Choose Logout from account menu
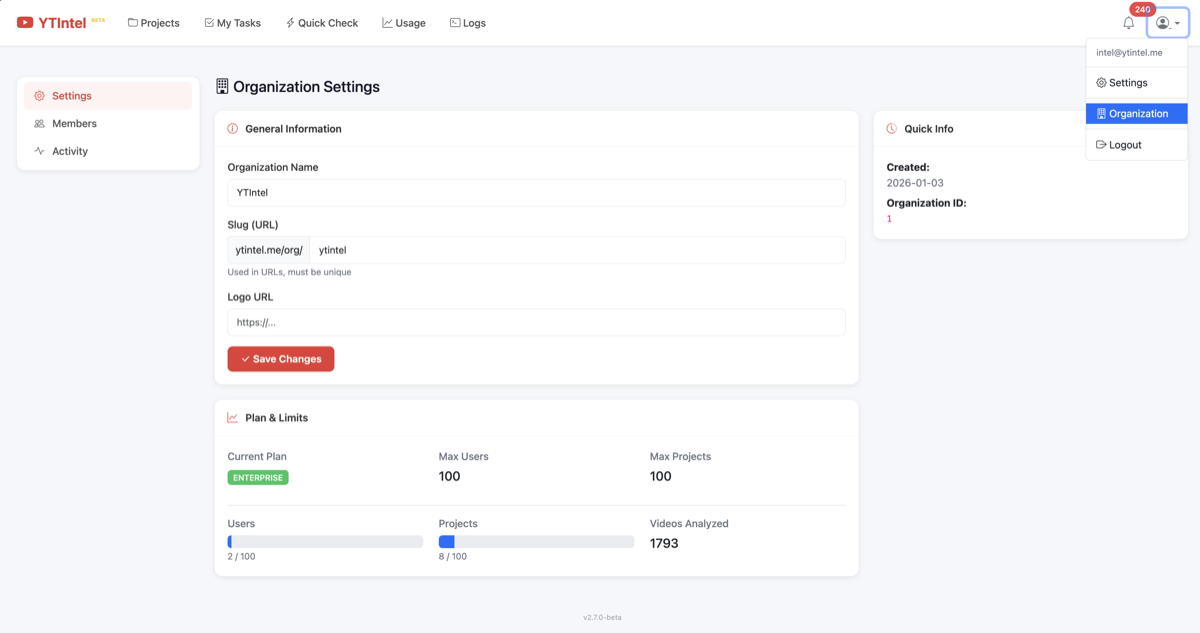This screenshot has width=1200, height=633. tap(1124, 145)
